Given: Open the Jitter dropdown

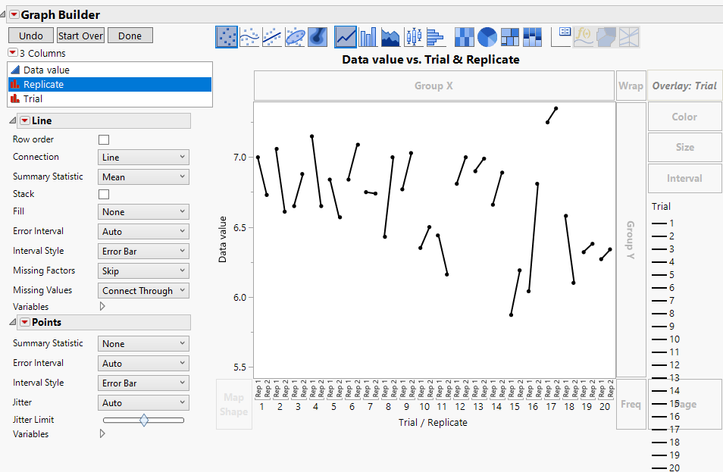Looking at the screenshot, I should [x=143, y=403].
